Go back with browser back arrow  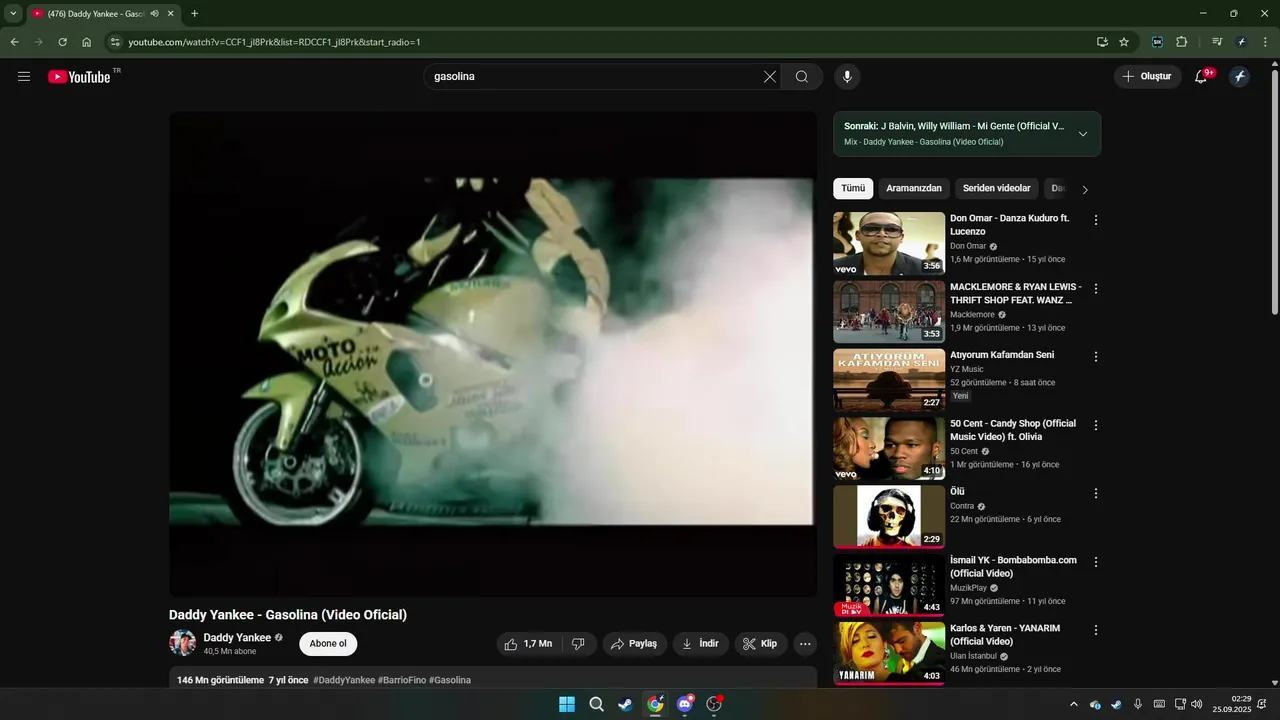14,42
